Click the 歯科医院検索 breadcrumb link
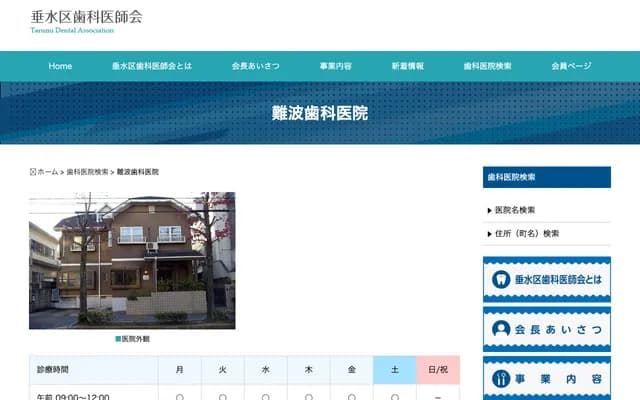 (88, 172)
